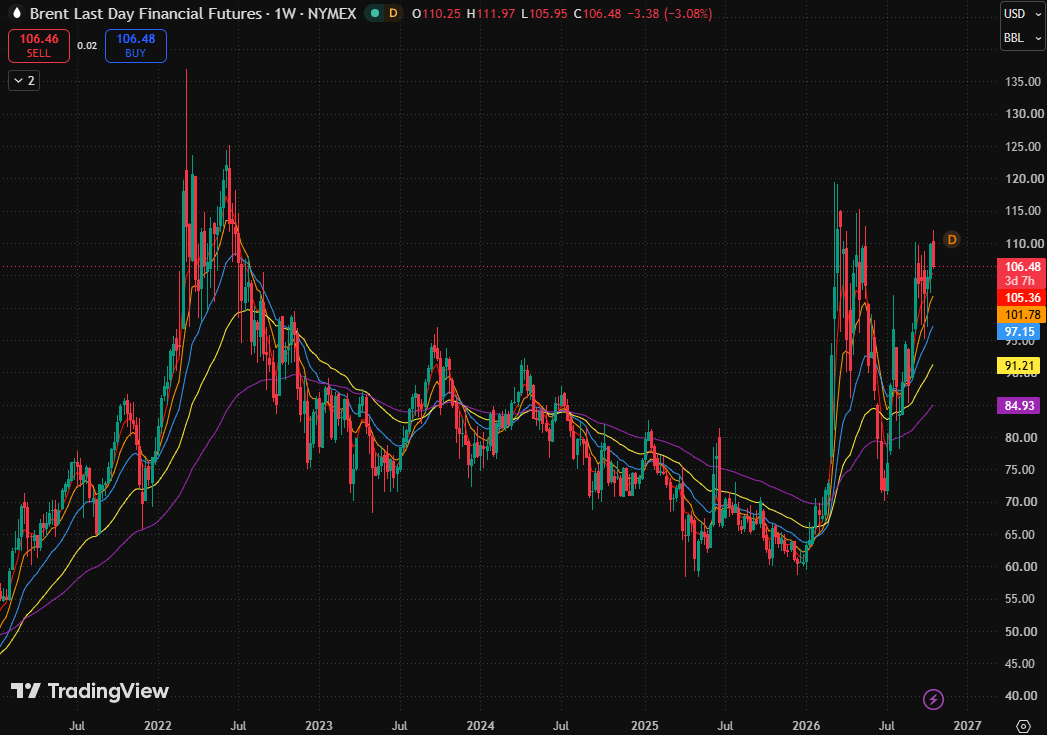Click the red 105.36 price label

pyautogui.click(x=1021, y=298)
